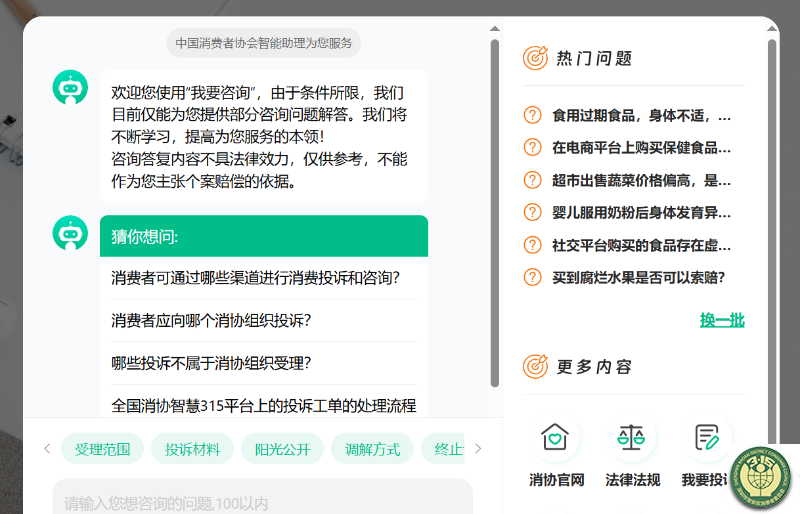800x514 pixels.
Task: Click the robot avatar beside 猜你想问
Action: [70, 233]
